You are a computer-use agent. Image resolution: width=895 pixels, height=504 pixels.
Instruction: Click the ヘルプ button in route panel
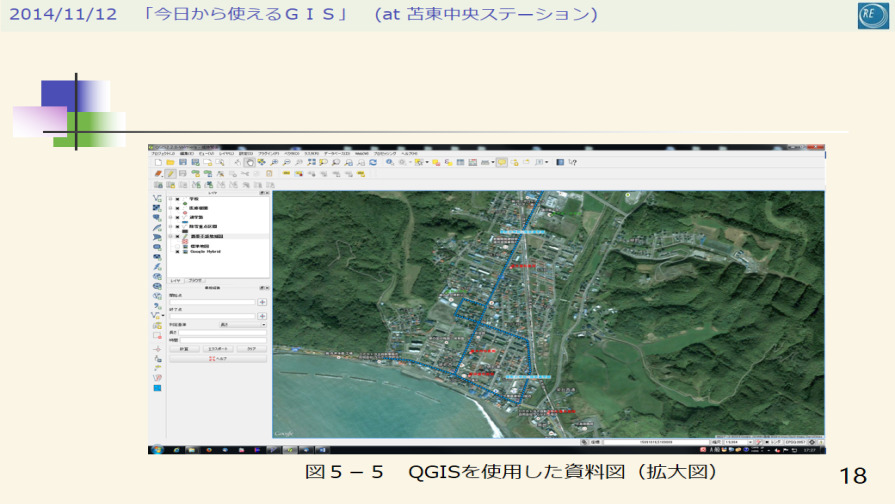[219, 358]
